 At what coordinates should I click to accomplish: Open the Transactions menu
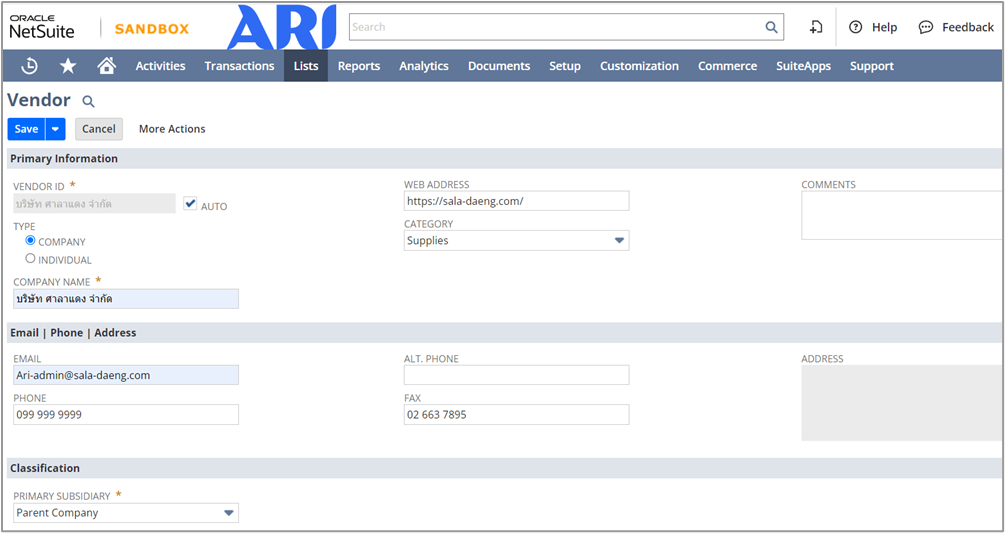click(x=239, y=66)
